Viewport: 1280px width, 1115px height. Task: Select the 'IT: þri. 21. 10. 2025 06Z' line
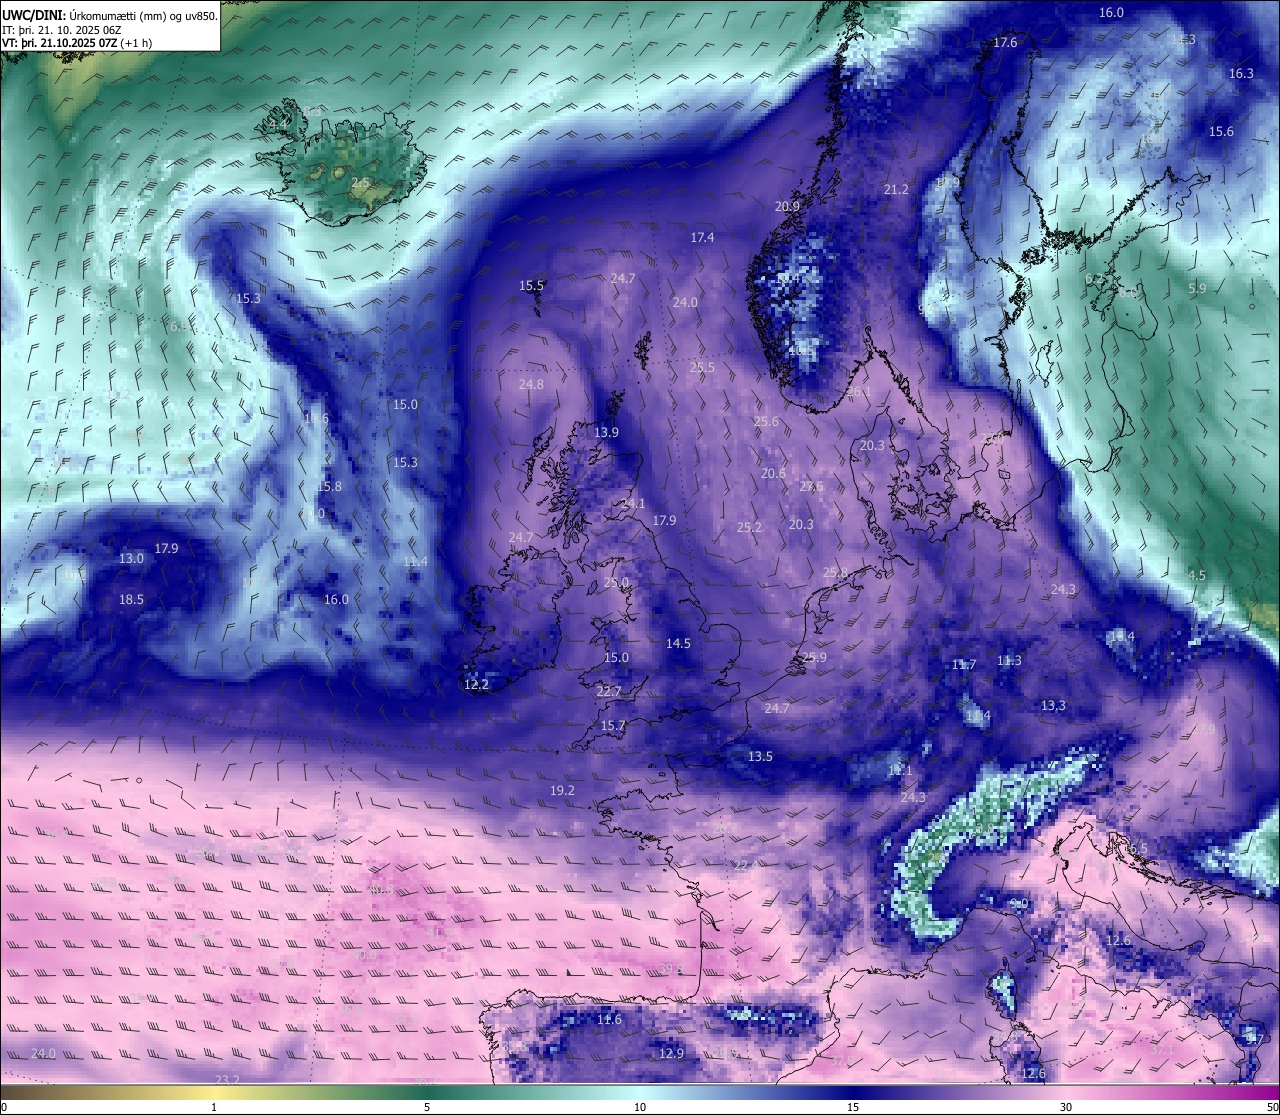[62, 30]
